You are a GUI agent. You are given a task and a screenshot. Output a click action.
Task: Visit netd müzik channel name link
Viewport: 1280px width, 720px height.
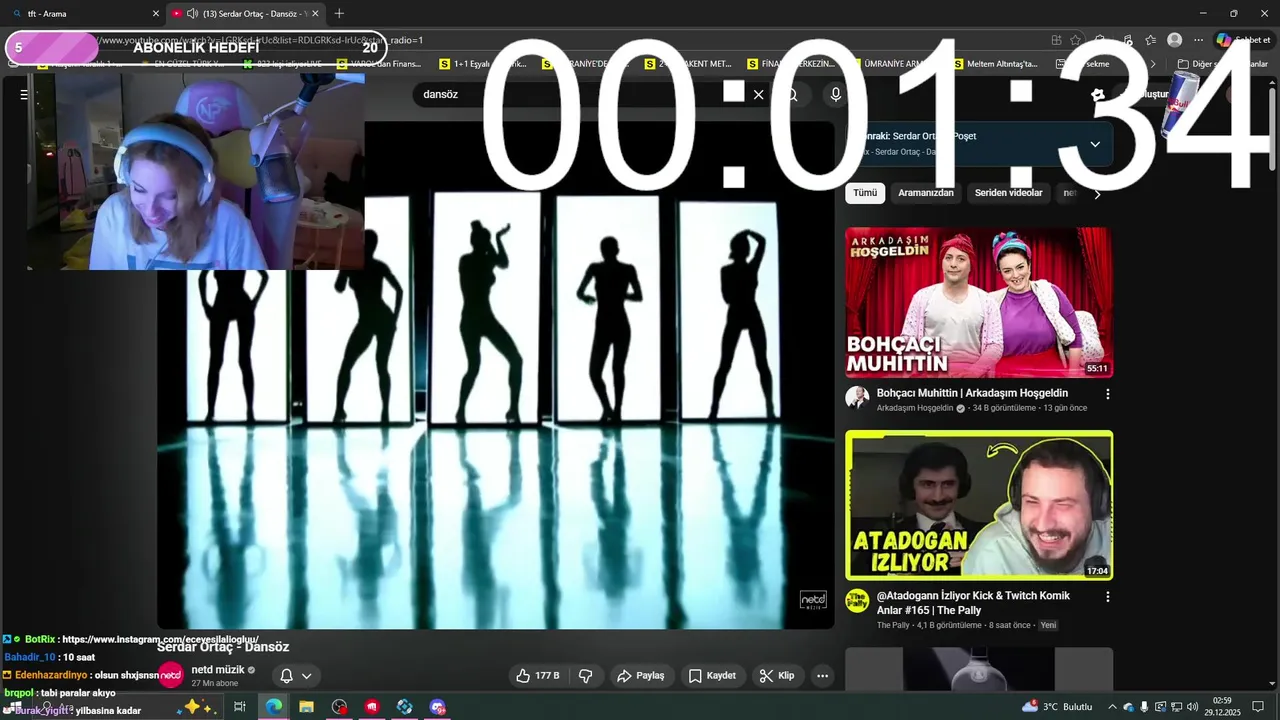[217, 670]
